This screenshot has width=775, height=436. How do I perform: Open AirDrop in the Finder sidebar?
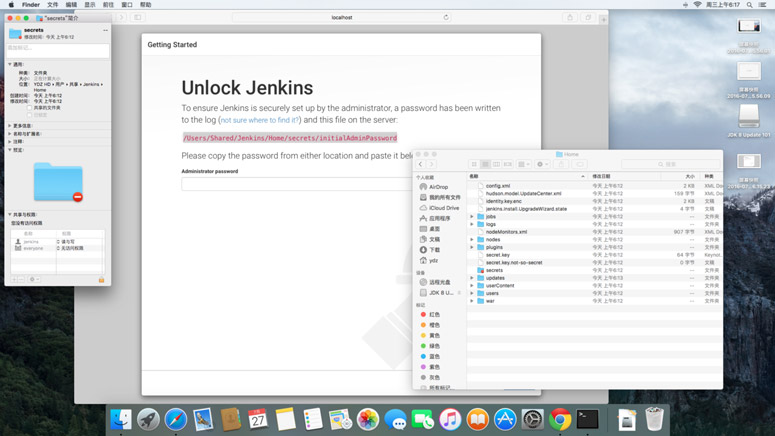(437, 187)
